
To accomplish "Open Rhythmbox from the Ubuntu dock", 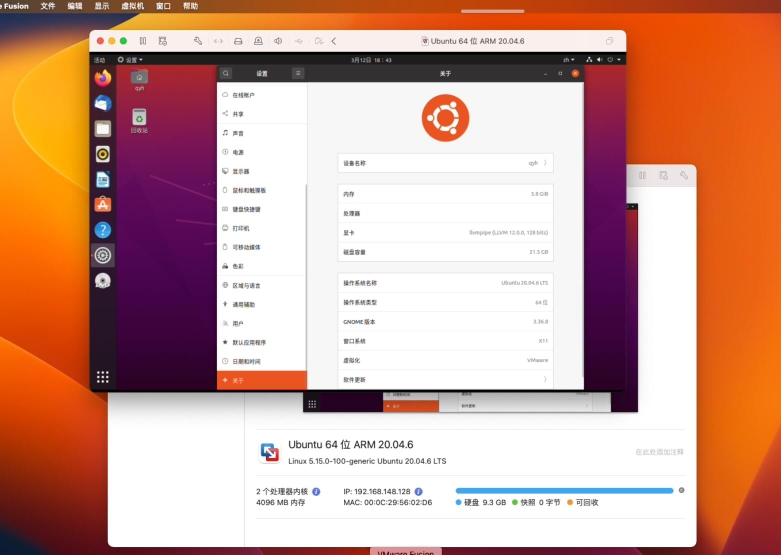I will click(x=103, y=154).
